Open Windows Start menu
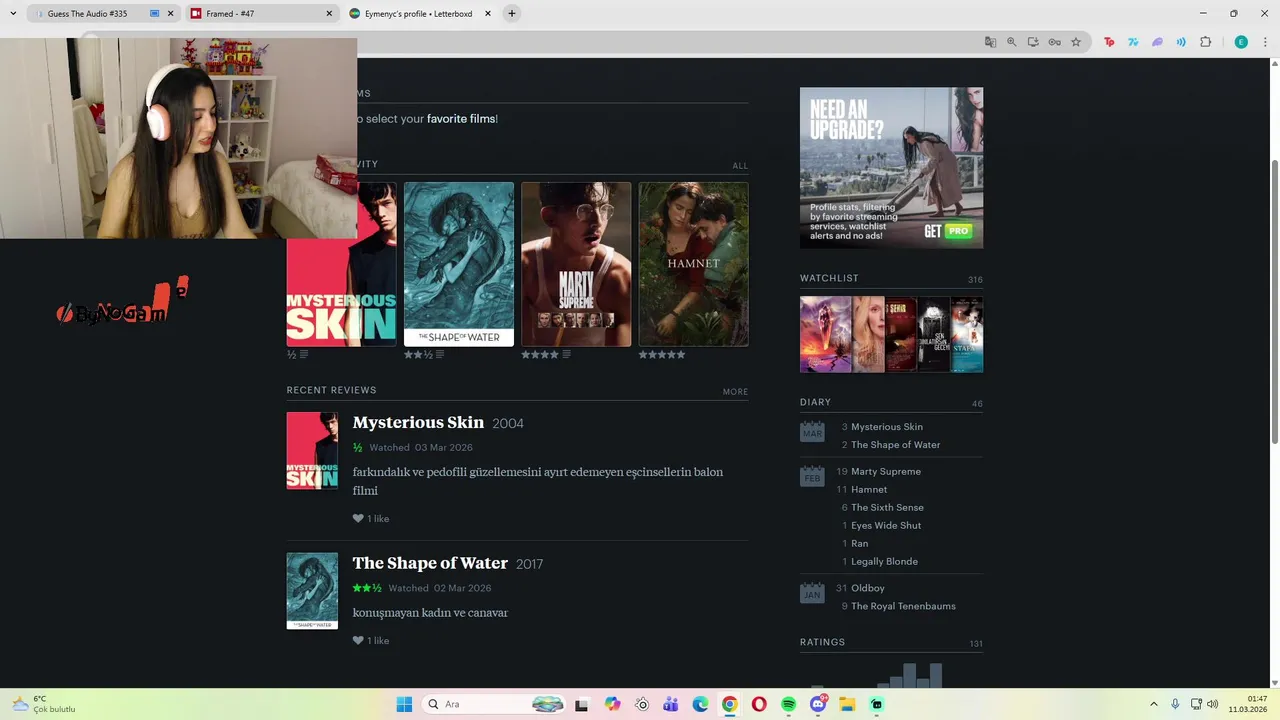 (x=404, y=704)
